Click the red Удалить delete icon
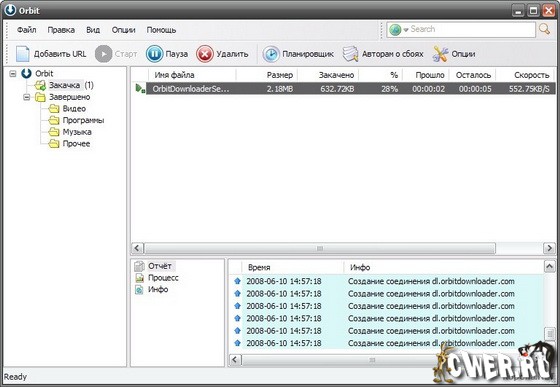Image resolution: width=560 pixels, height=387 pixels. pos(205,54)
